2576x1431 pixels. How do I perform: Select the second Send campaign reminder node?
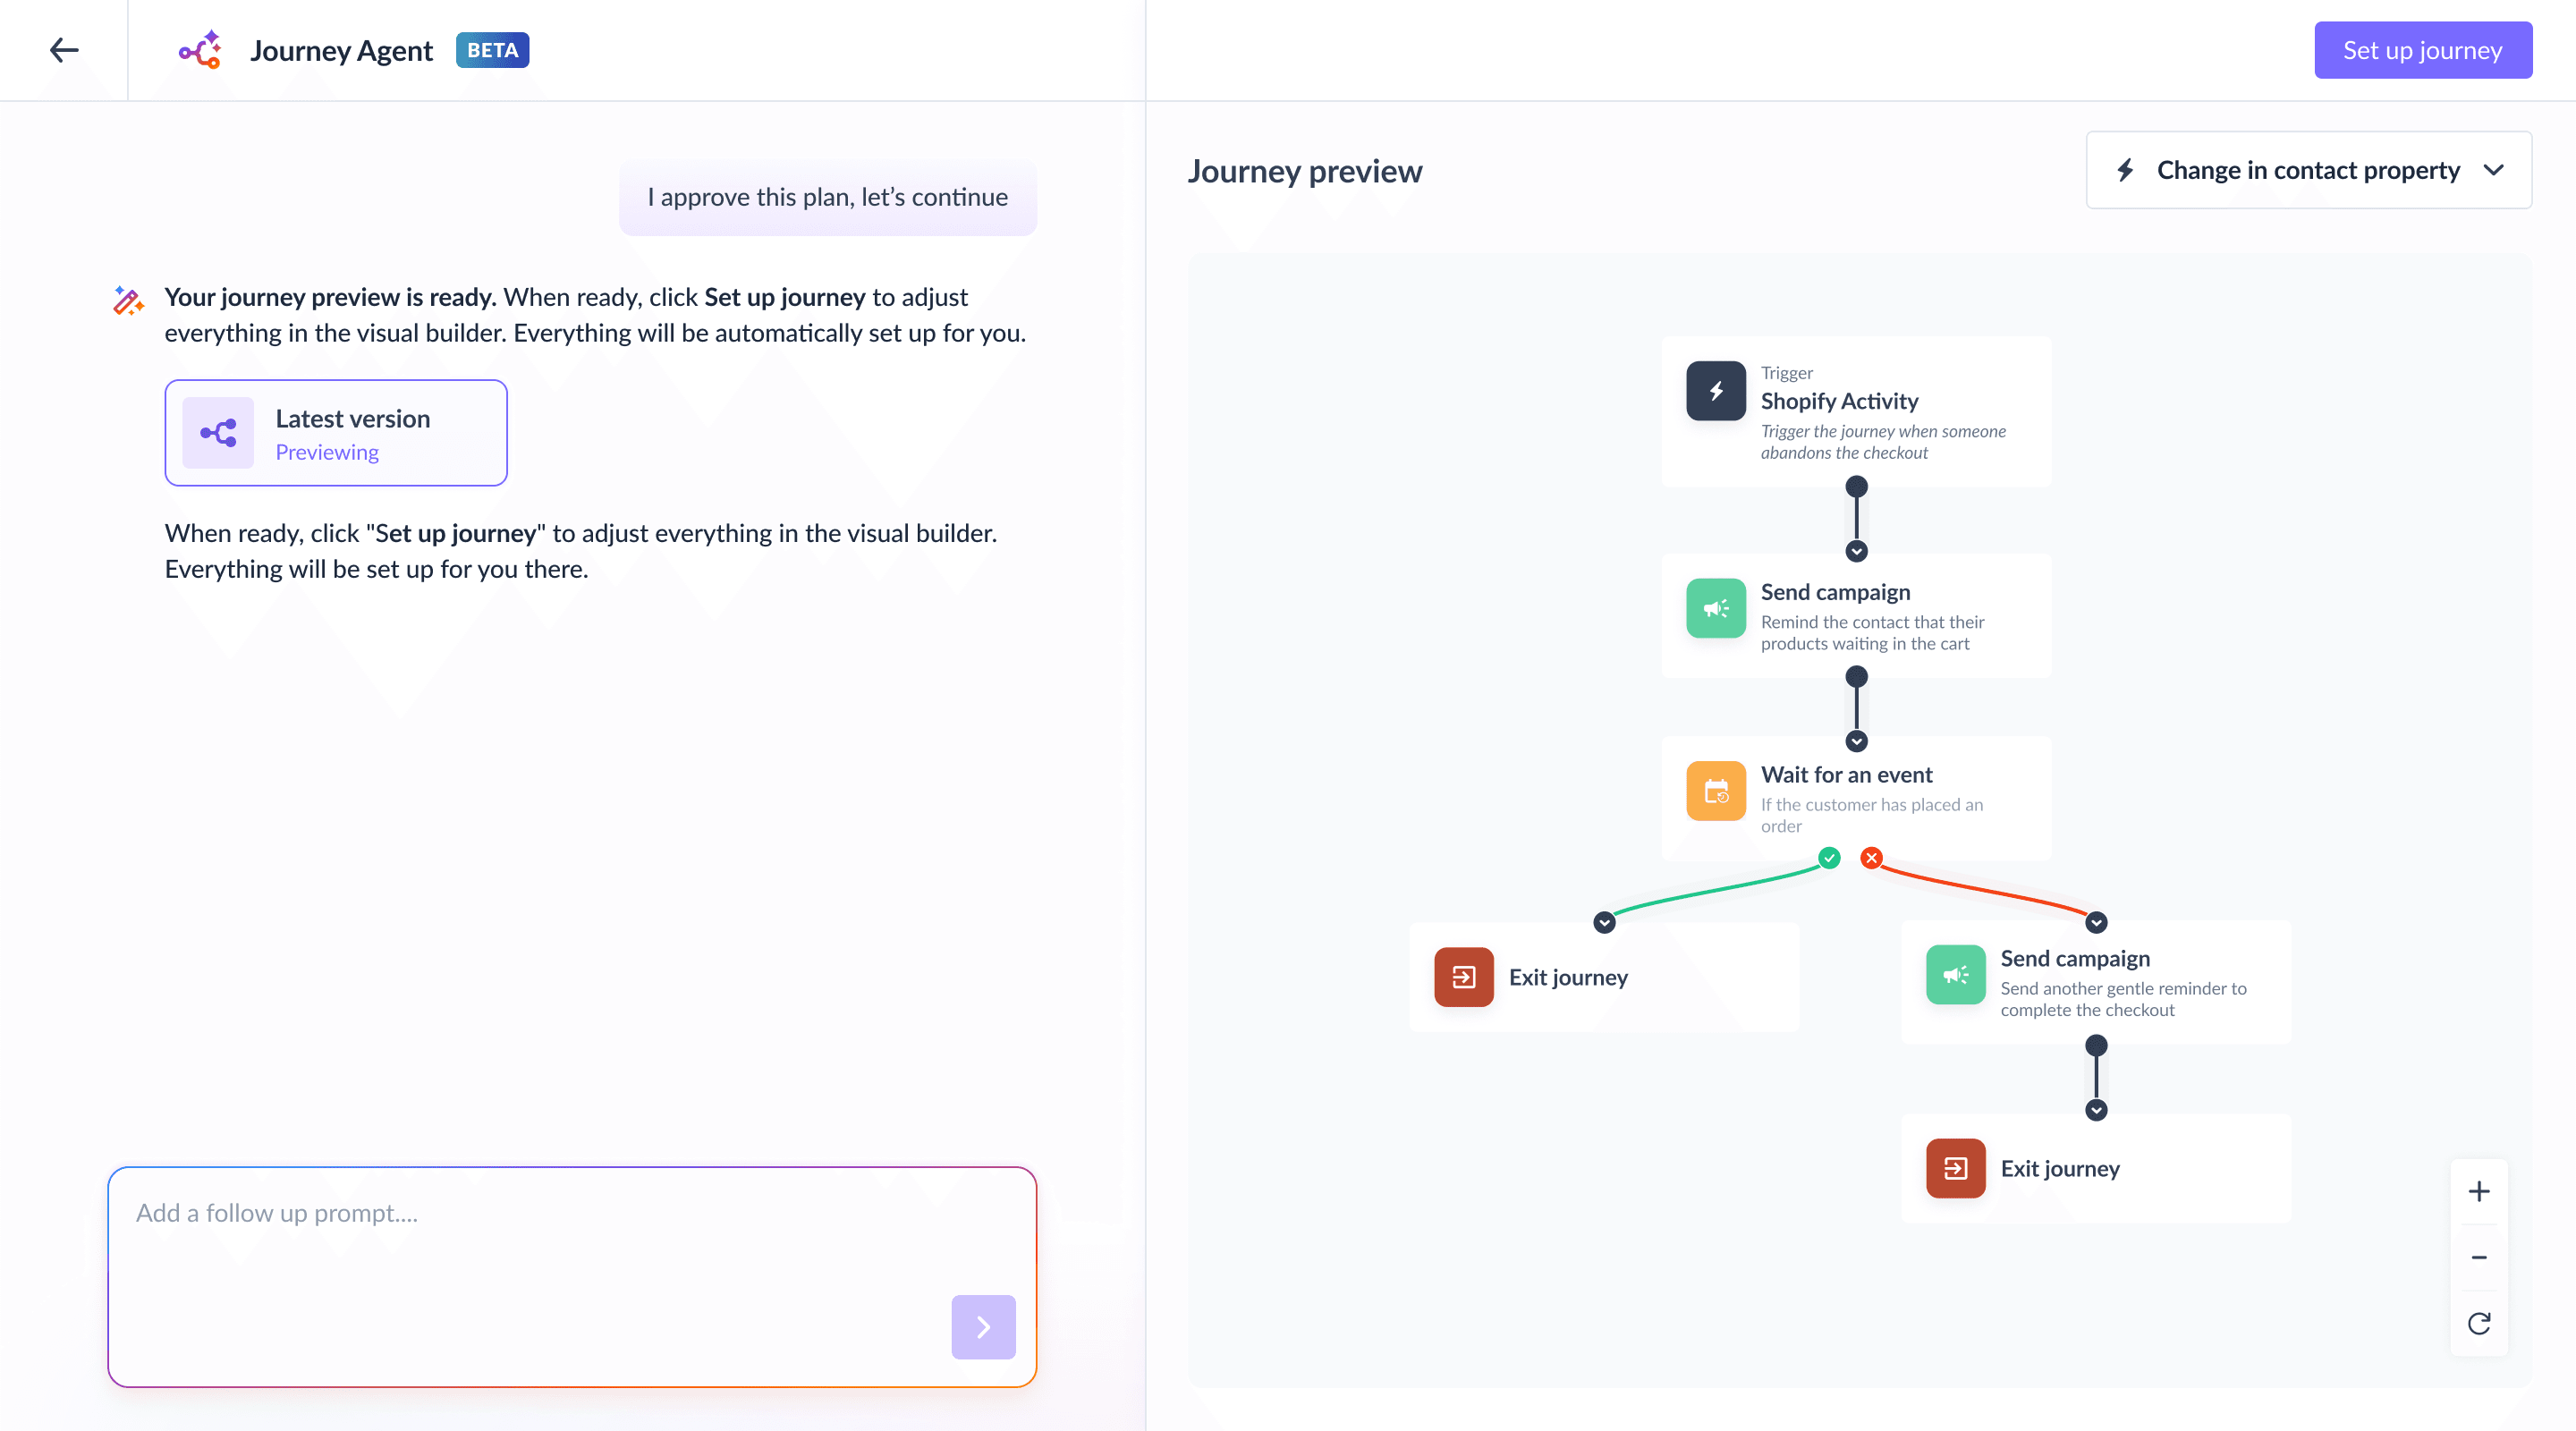click(2096, 982)
